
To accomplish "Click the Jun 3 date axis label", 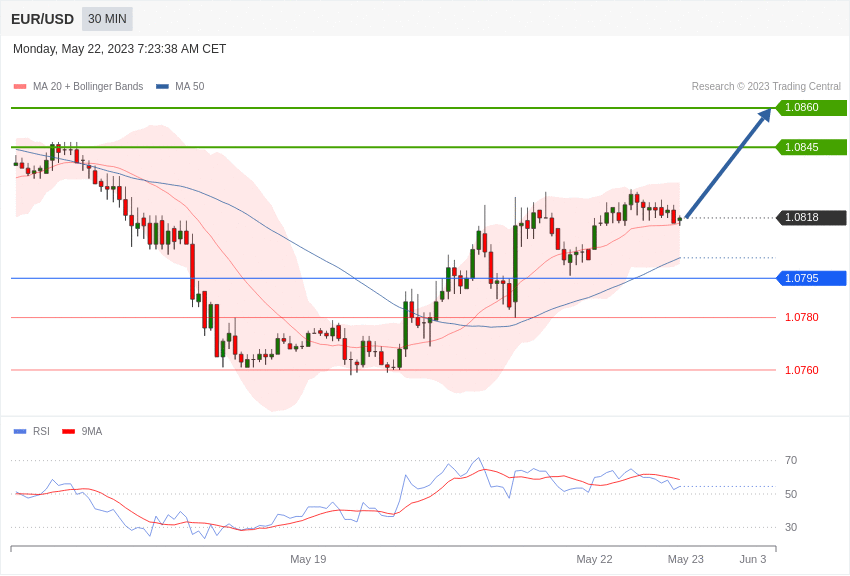I will tap(754, 559).
